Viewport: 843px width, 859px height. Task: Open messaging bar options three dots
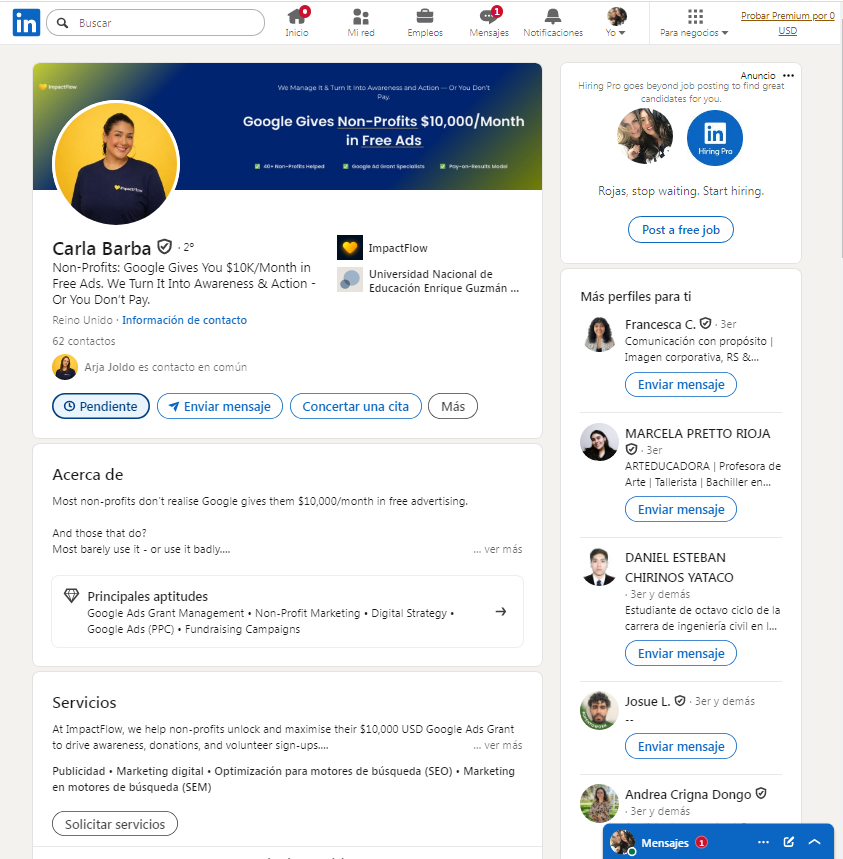click(764, 842)
